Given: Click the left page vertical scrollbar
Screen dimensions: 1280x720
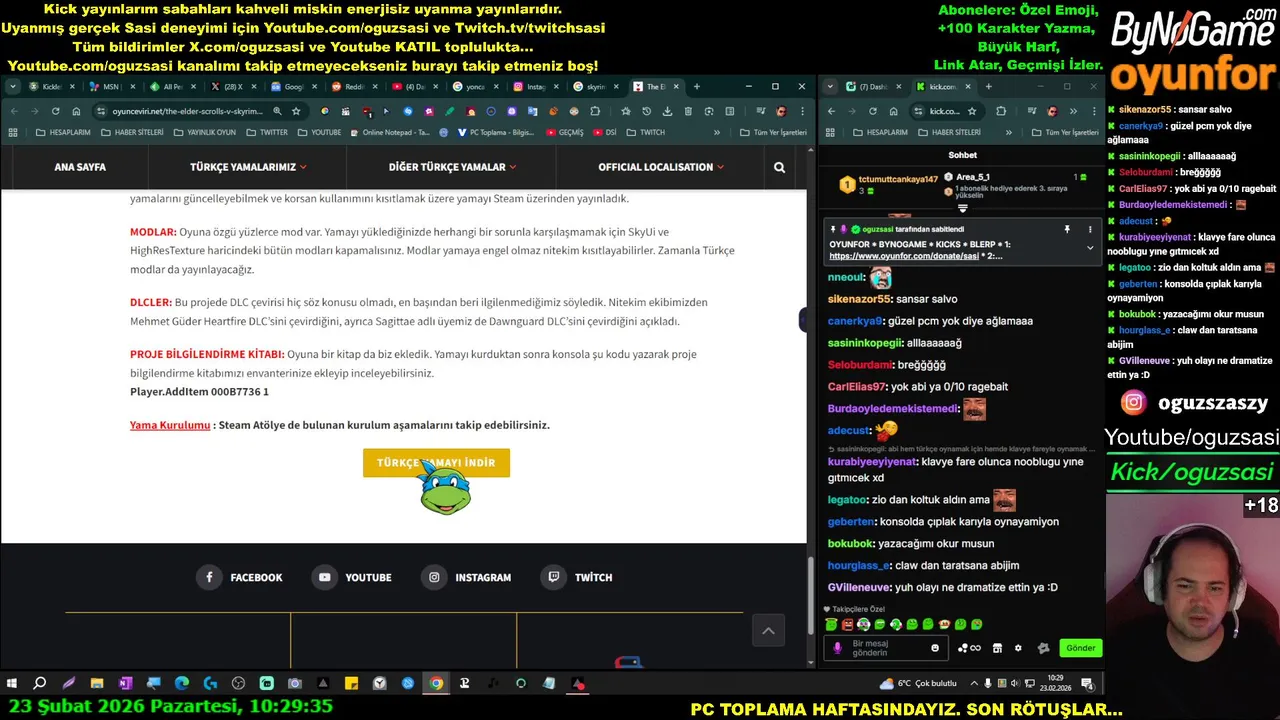Looking at the screenshot, I should pyautogui.click(x=811, y=595).
